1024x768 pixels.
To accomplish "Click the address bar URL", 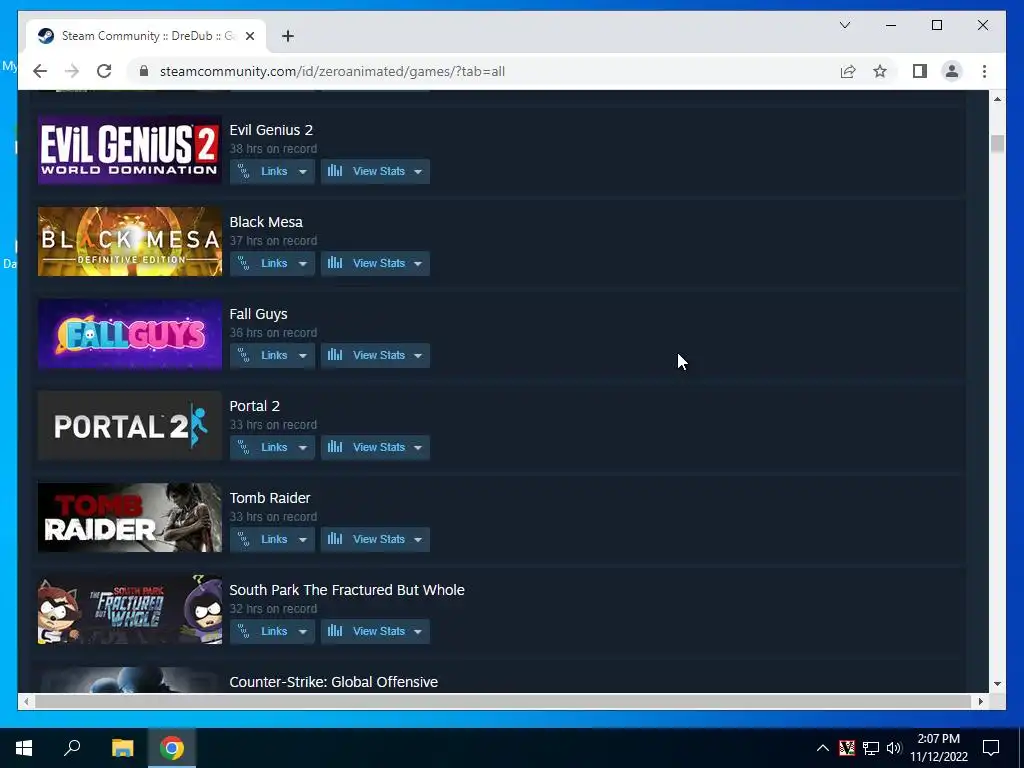I will pos(332,71).
